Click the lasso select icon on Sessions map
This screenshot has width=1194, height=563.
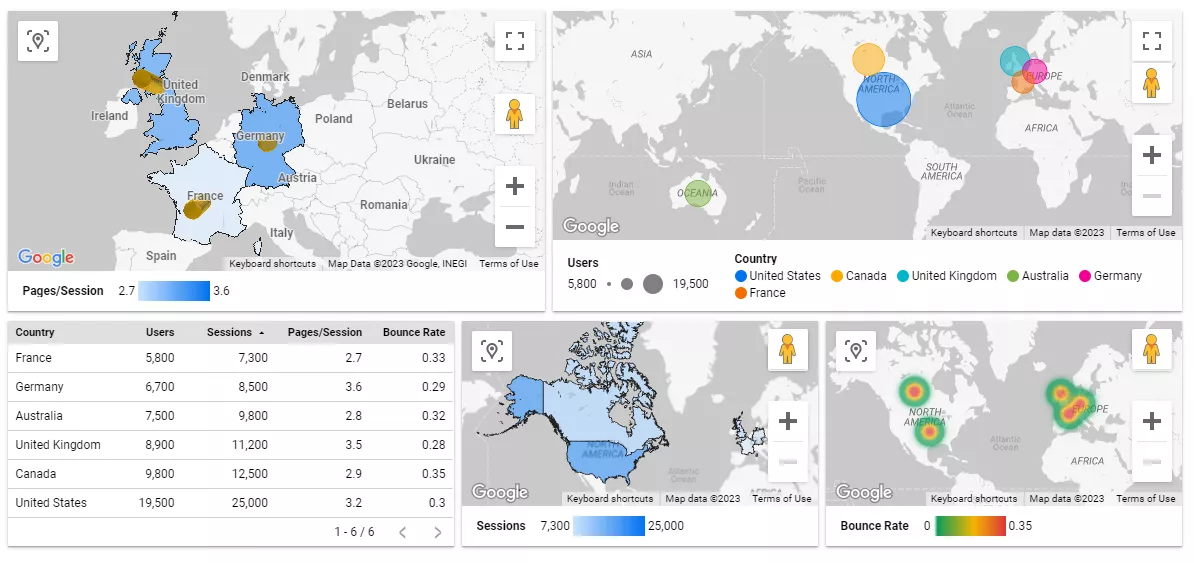tap(492, 350)
